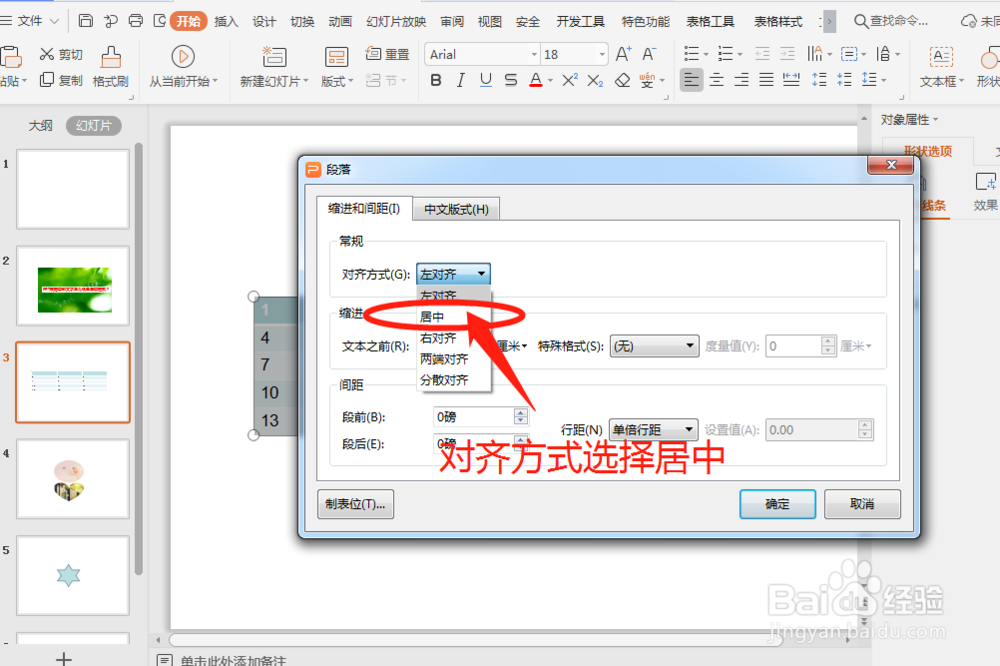Apply bold formatting with the B icon
This screenshot has width=1000, height=666.
click(435, 80)
